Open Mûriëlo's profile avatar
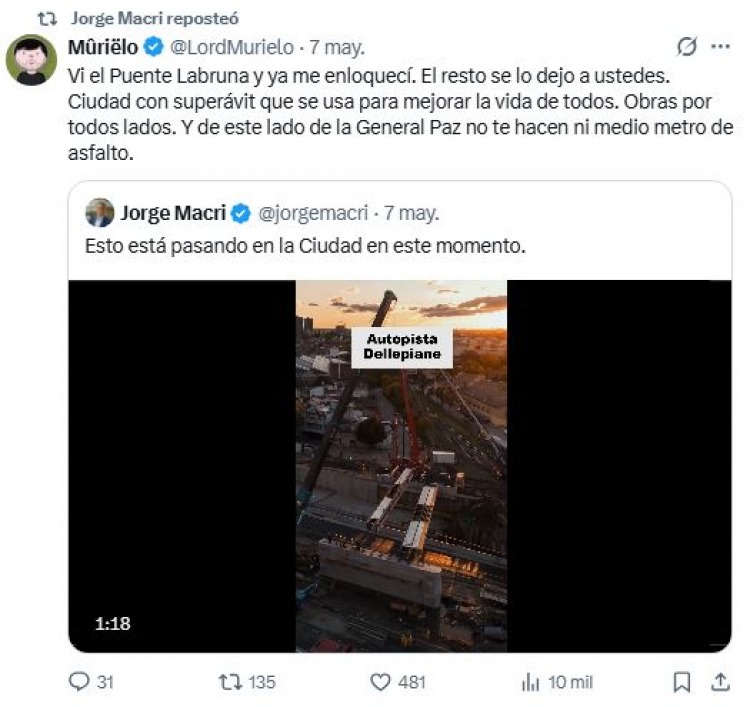This screenshot has width=750, height=707. (x=31, y=60)
